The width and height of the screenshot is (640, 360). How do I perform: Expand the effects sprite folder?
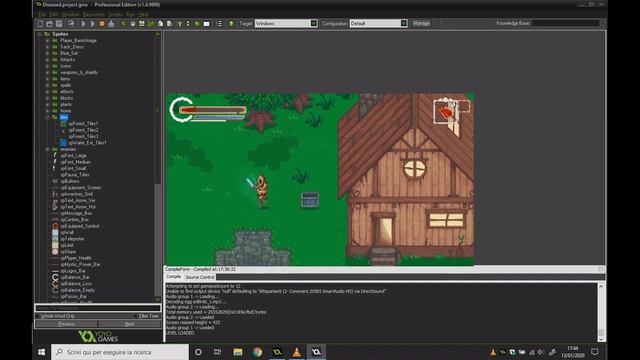click(x=47, y=92)
